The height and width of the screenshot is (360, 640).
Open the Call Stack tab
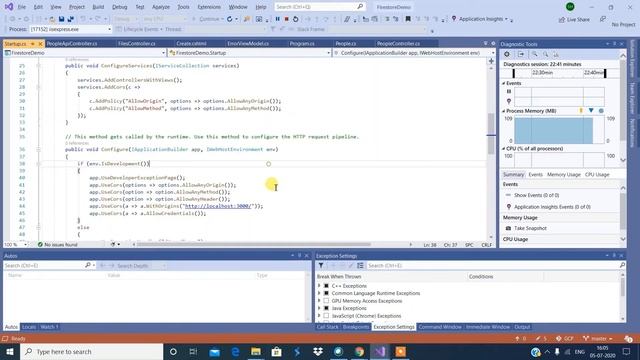[327, 327]
